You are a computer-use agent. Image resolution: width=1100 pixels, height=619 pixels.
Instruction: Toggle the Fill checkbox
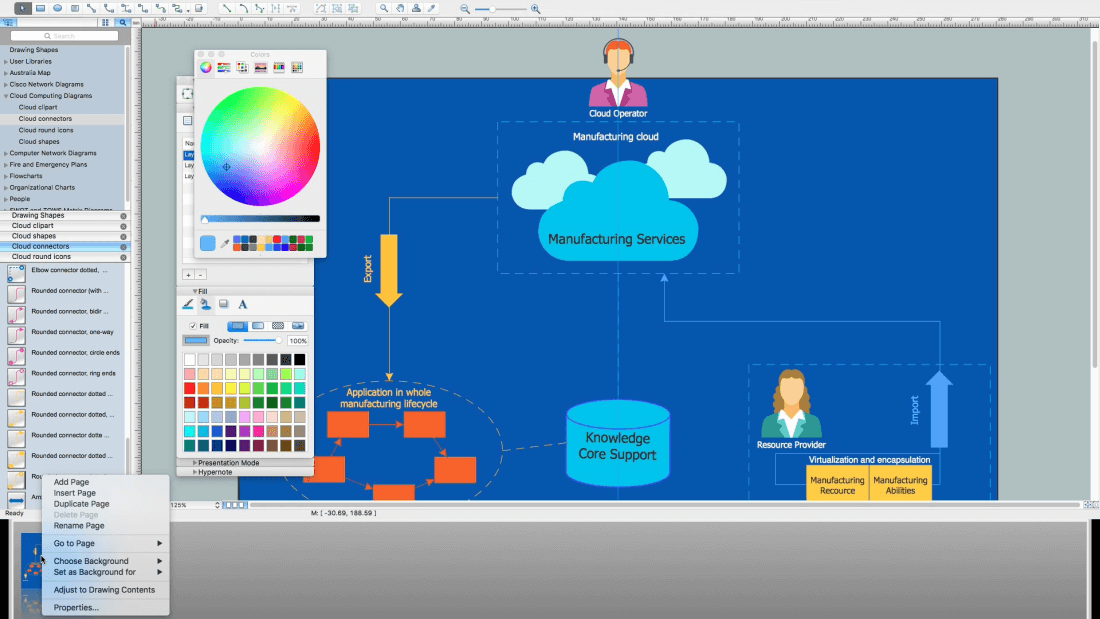pyautogui.click(x=193, y=326)
